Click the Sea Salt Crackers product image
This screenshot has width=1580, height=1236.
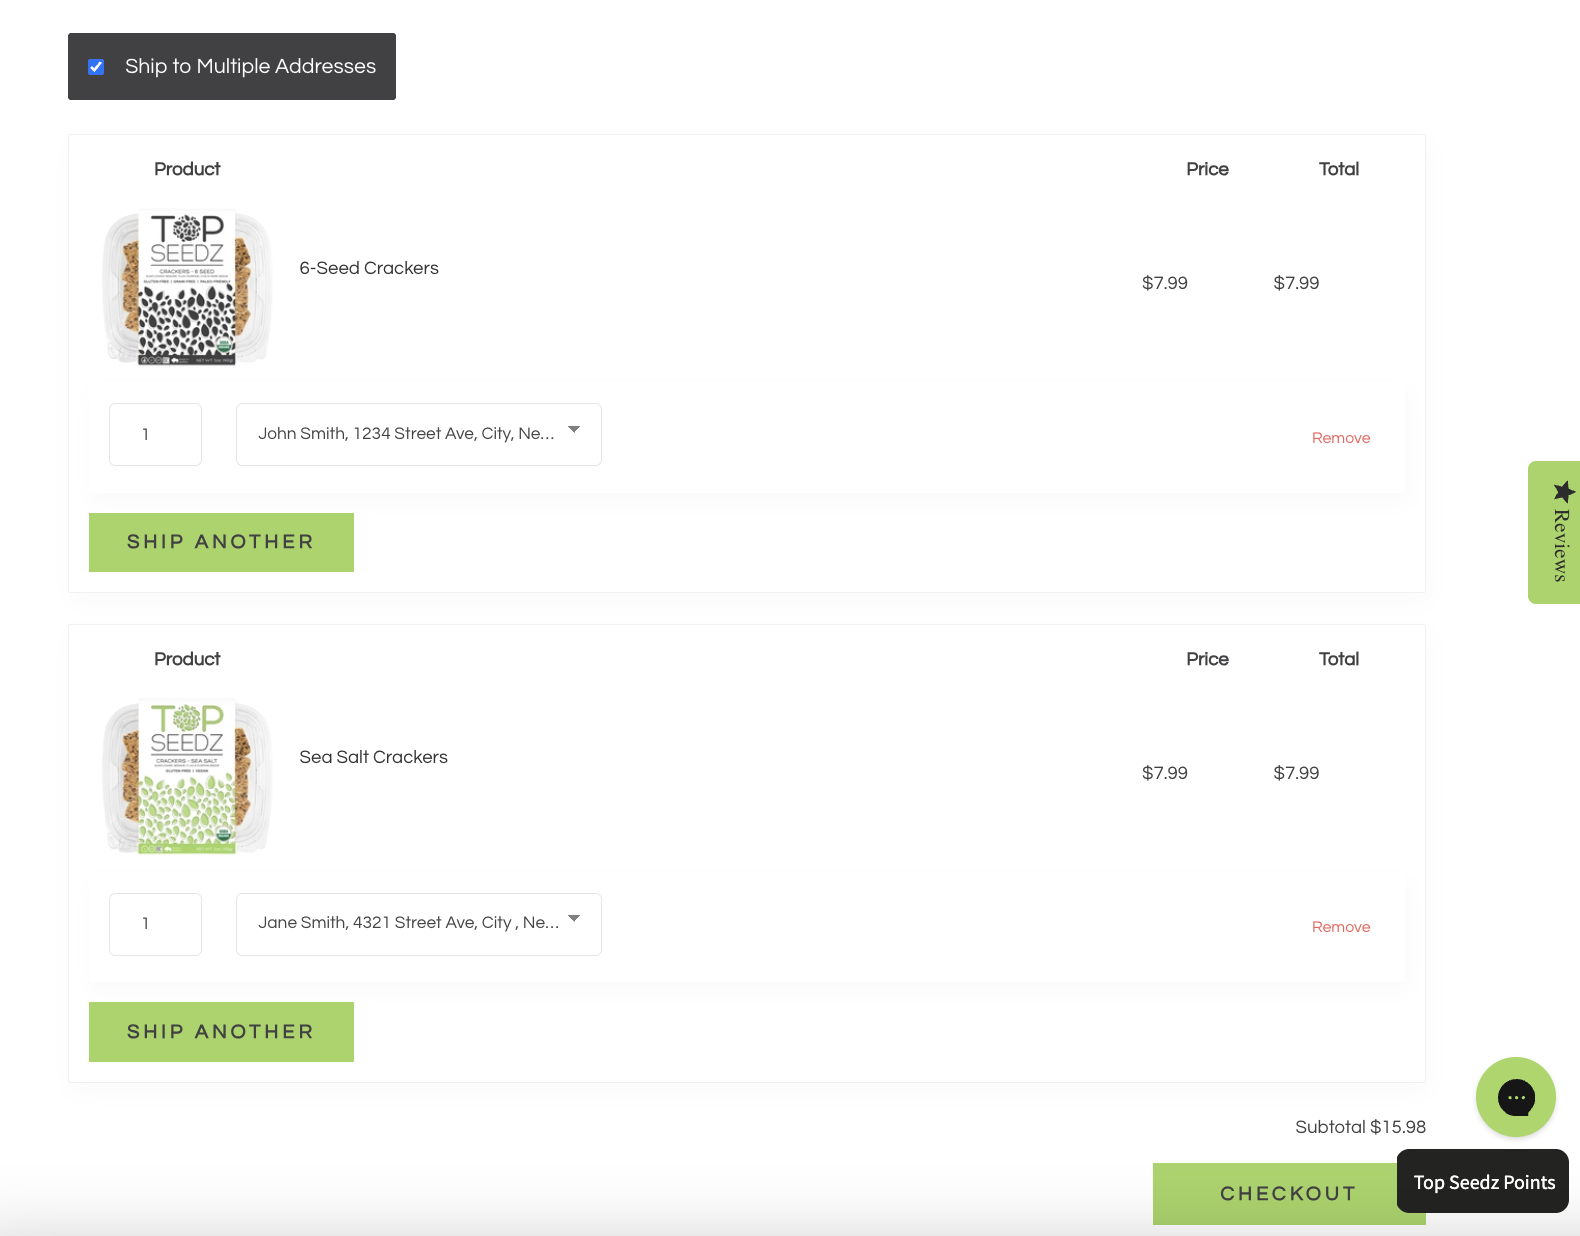(187, 777)
